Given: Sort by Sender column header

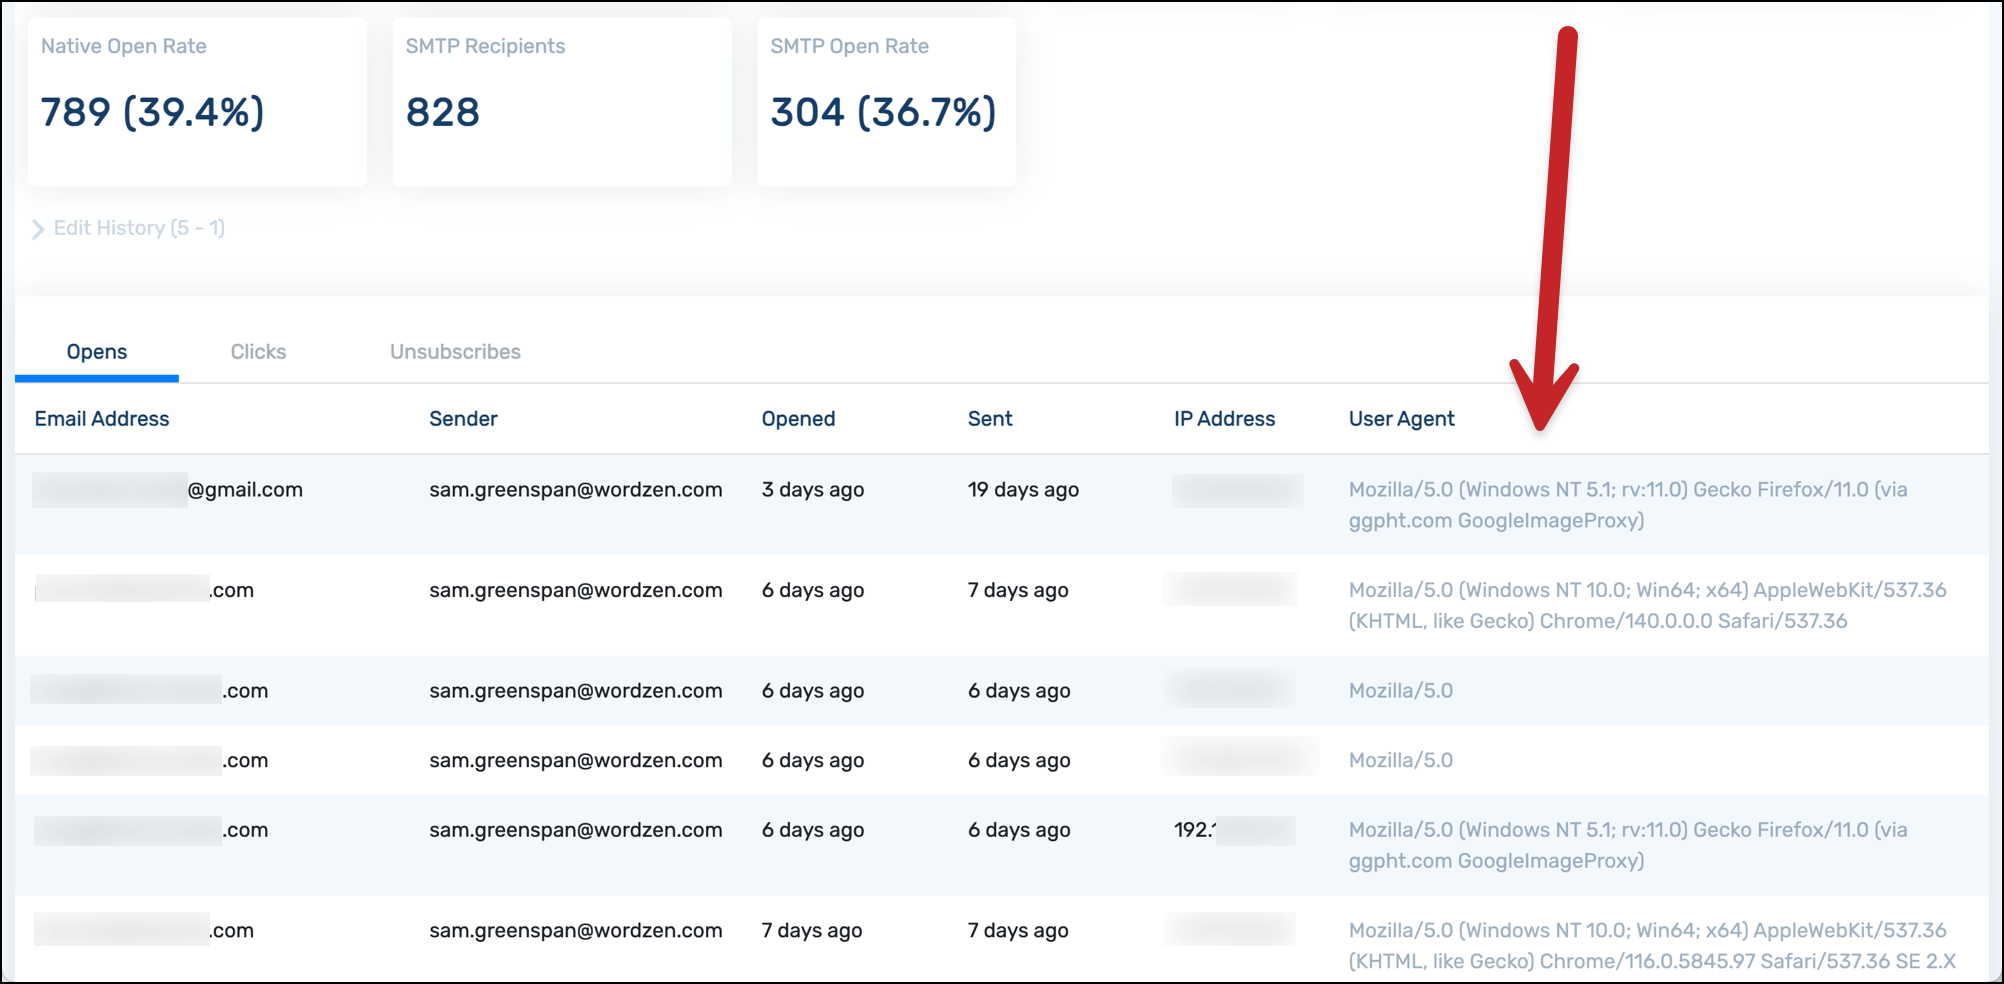Looking at the screenshot, I should (x=463, y=419).
